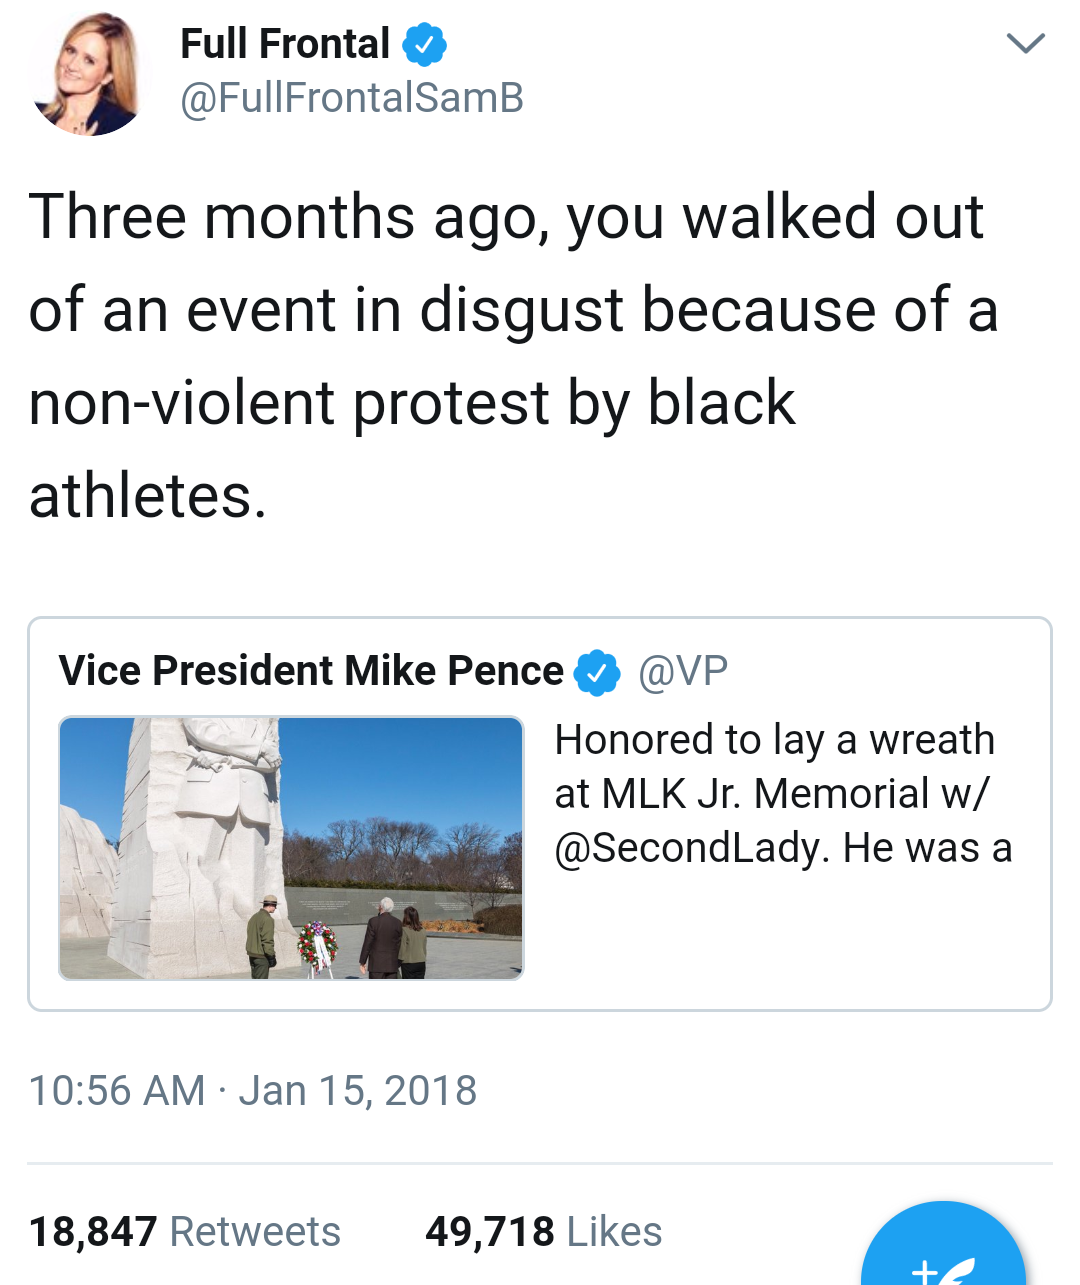Open the 10:56 AM Jan 15, 2018 timestamp

[x=252, y=1090]
